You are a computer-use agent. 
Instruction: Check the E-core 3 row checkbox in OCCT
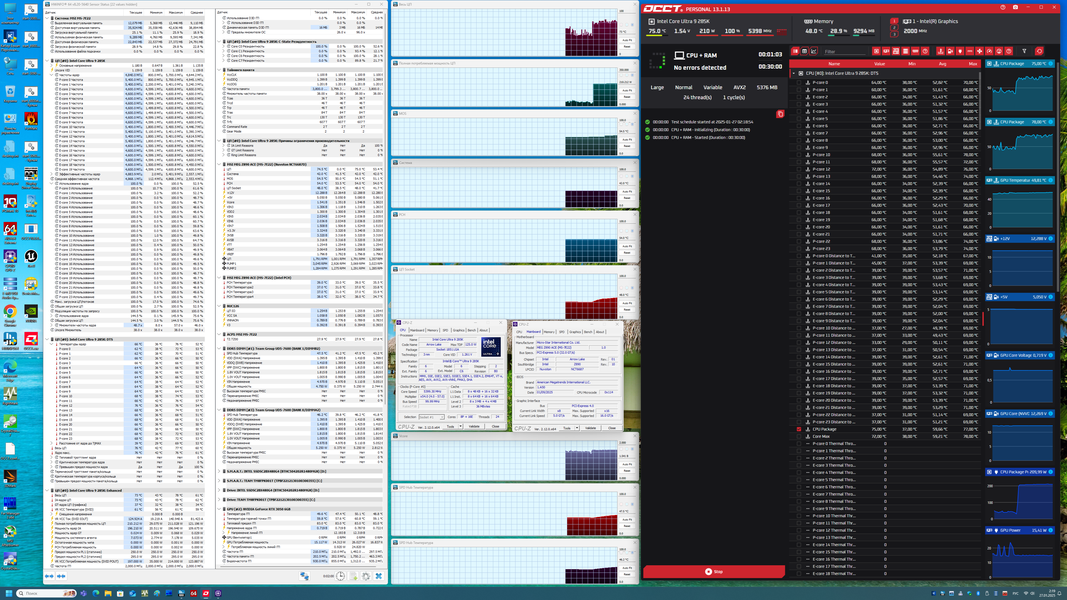pyautogui.click(x=799, y=104)
